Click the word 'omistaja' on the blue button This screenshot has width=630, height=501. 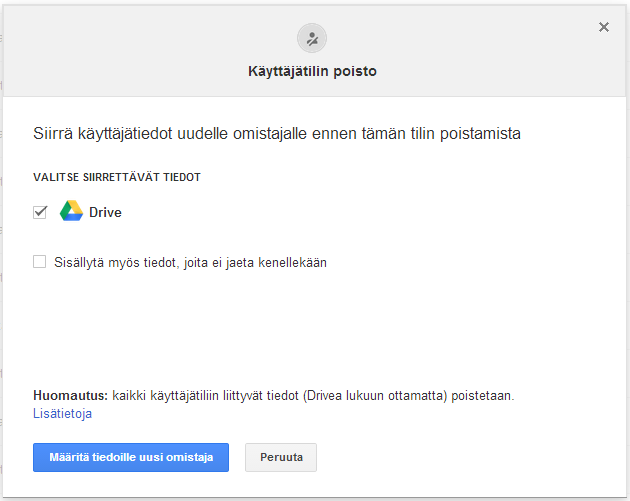click(x=190, y=457)
